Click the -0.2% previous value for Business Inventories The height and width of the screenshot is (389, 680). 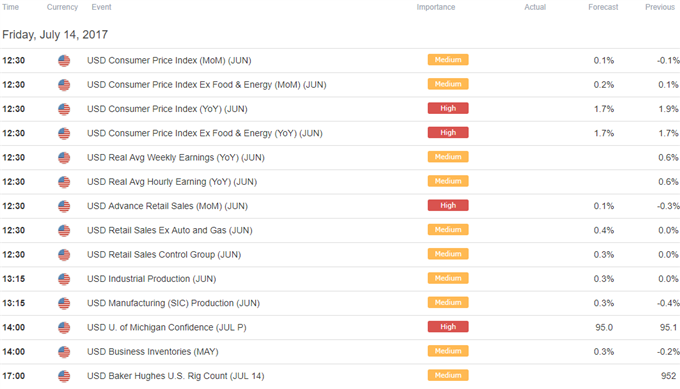coord(668,352)
